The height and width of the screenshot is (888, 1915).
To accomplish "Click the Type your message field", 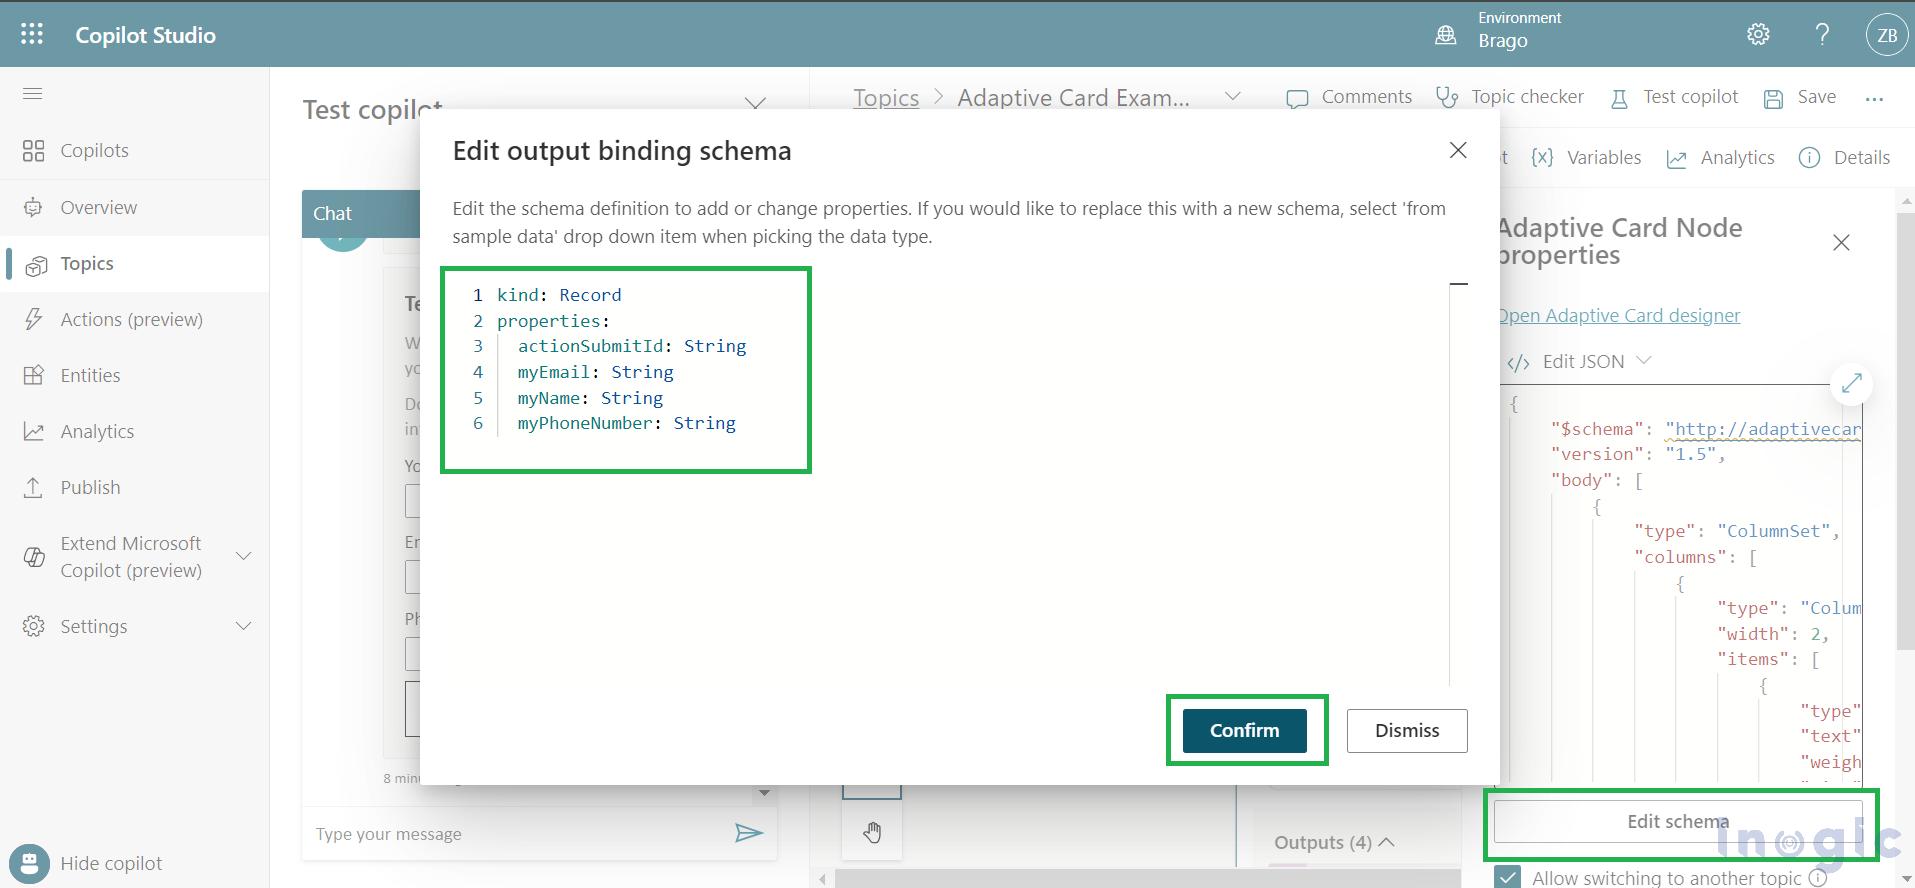I will point(515,834).
